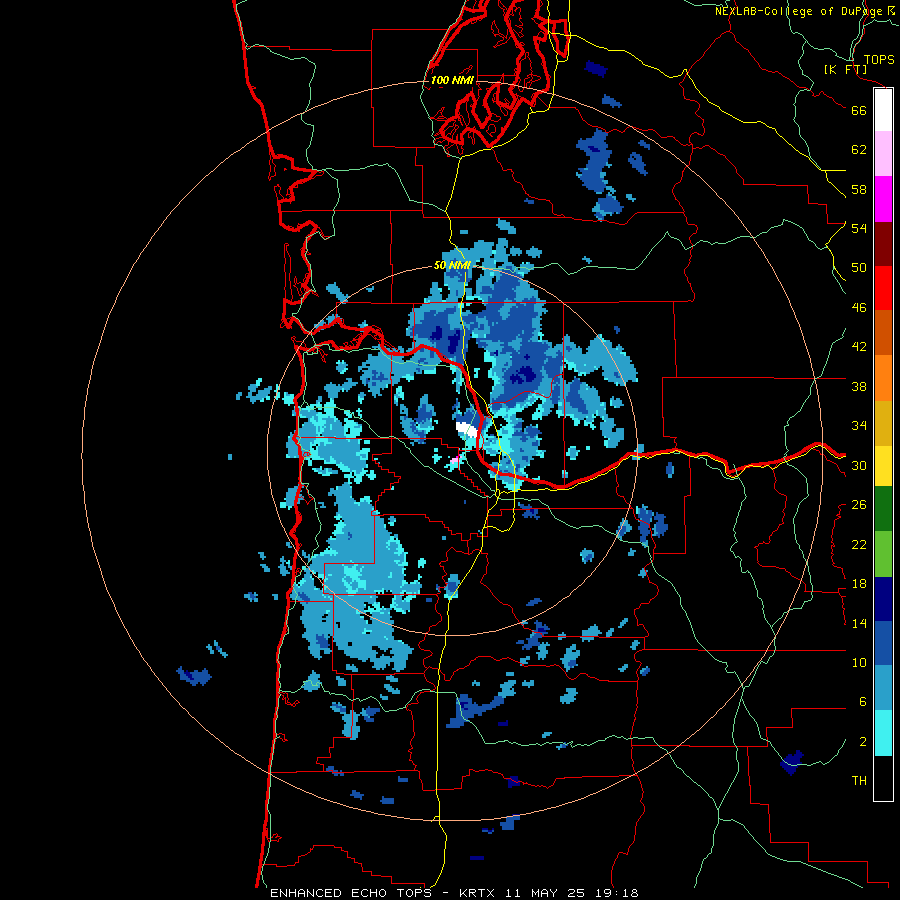The height and width of the screenshot is (900, 900).
Task: Click the '46' legend value
Action: 859,308
